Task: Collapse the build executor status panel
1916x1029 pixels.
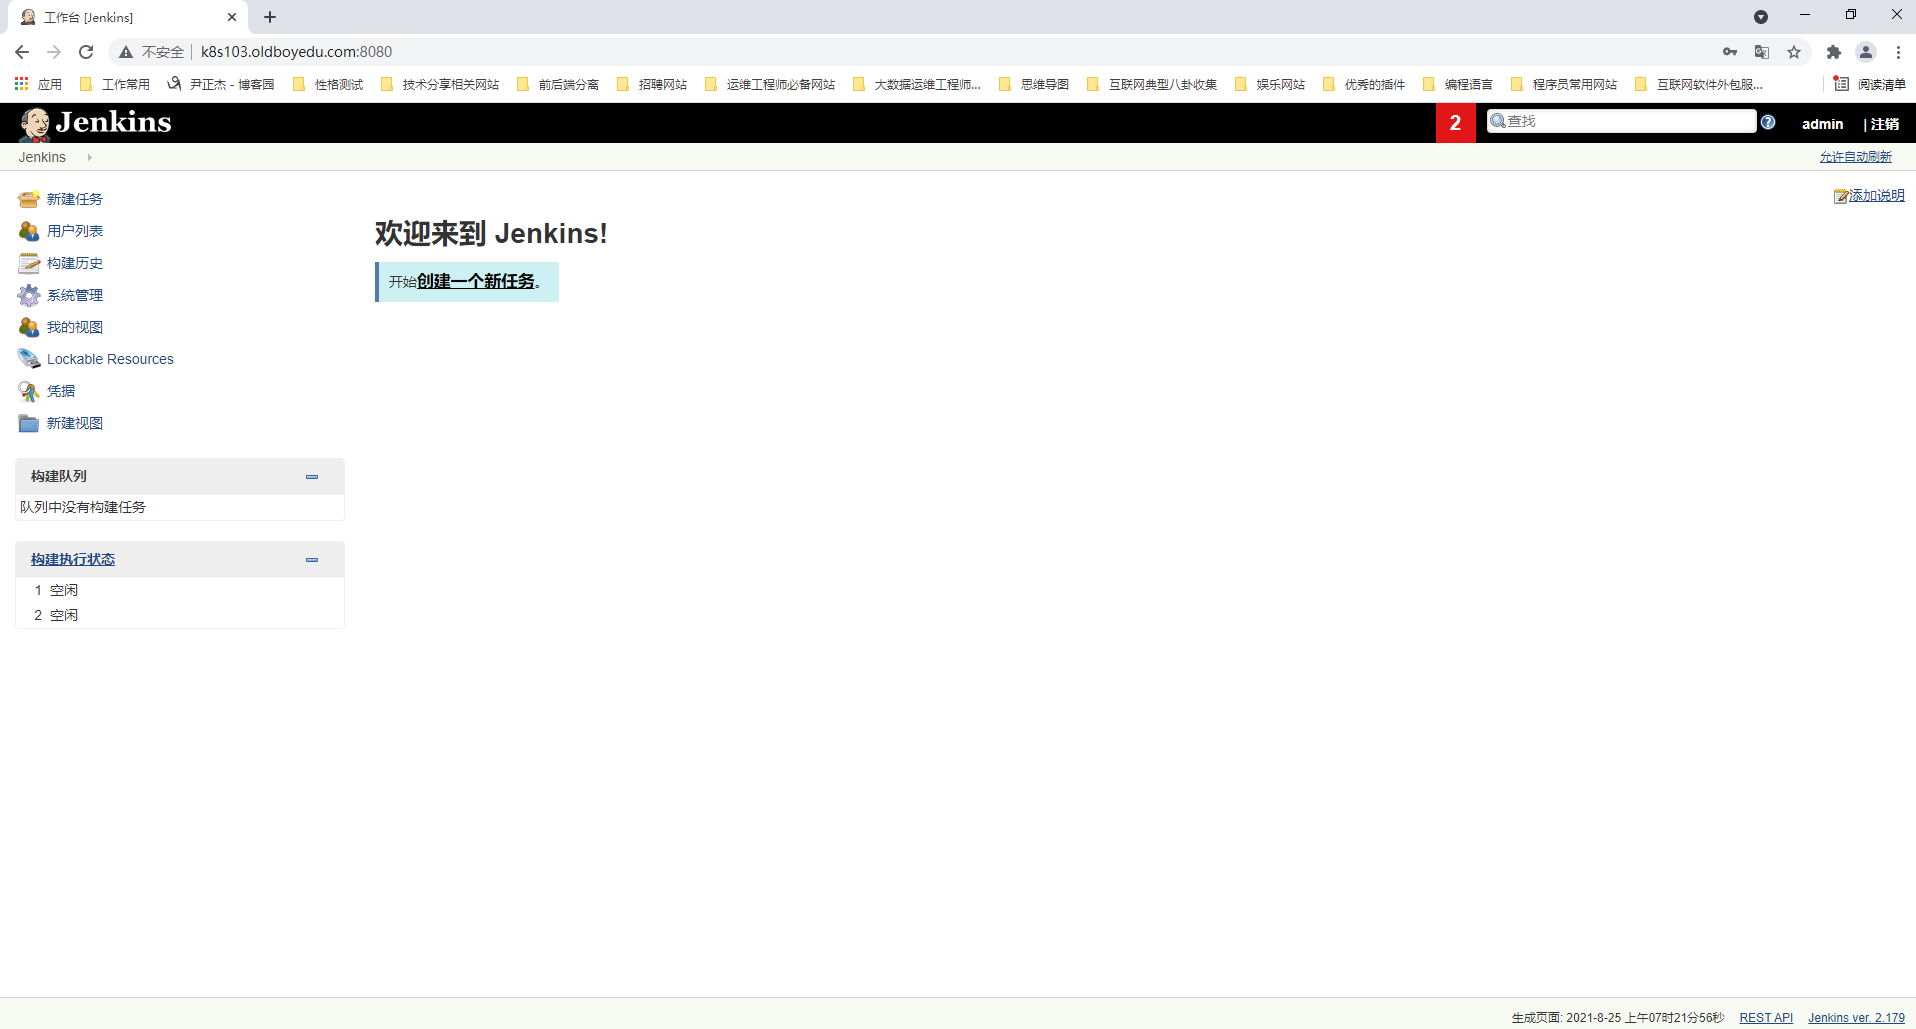Action: click(312, 560)
